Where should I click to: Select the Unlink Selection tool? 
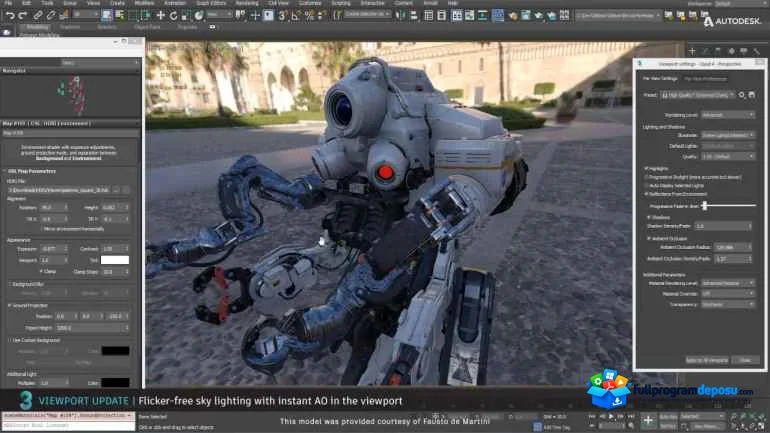(51, 16)
